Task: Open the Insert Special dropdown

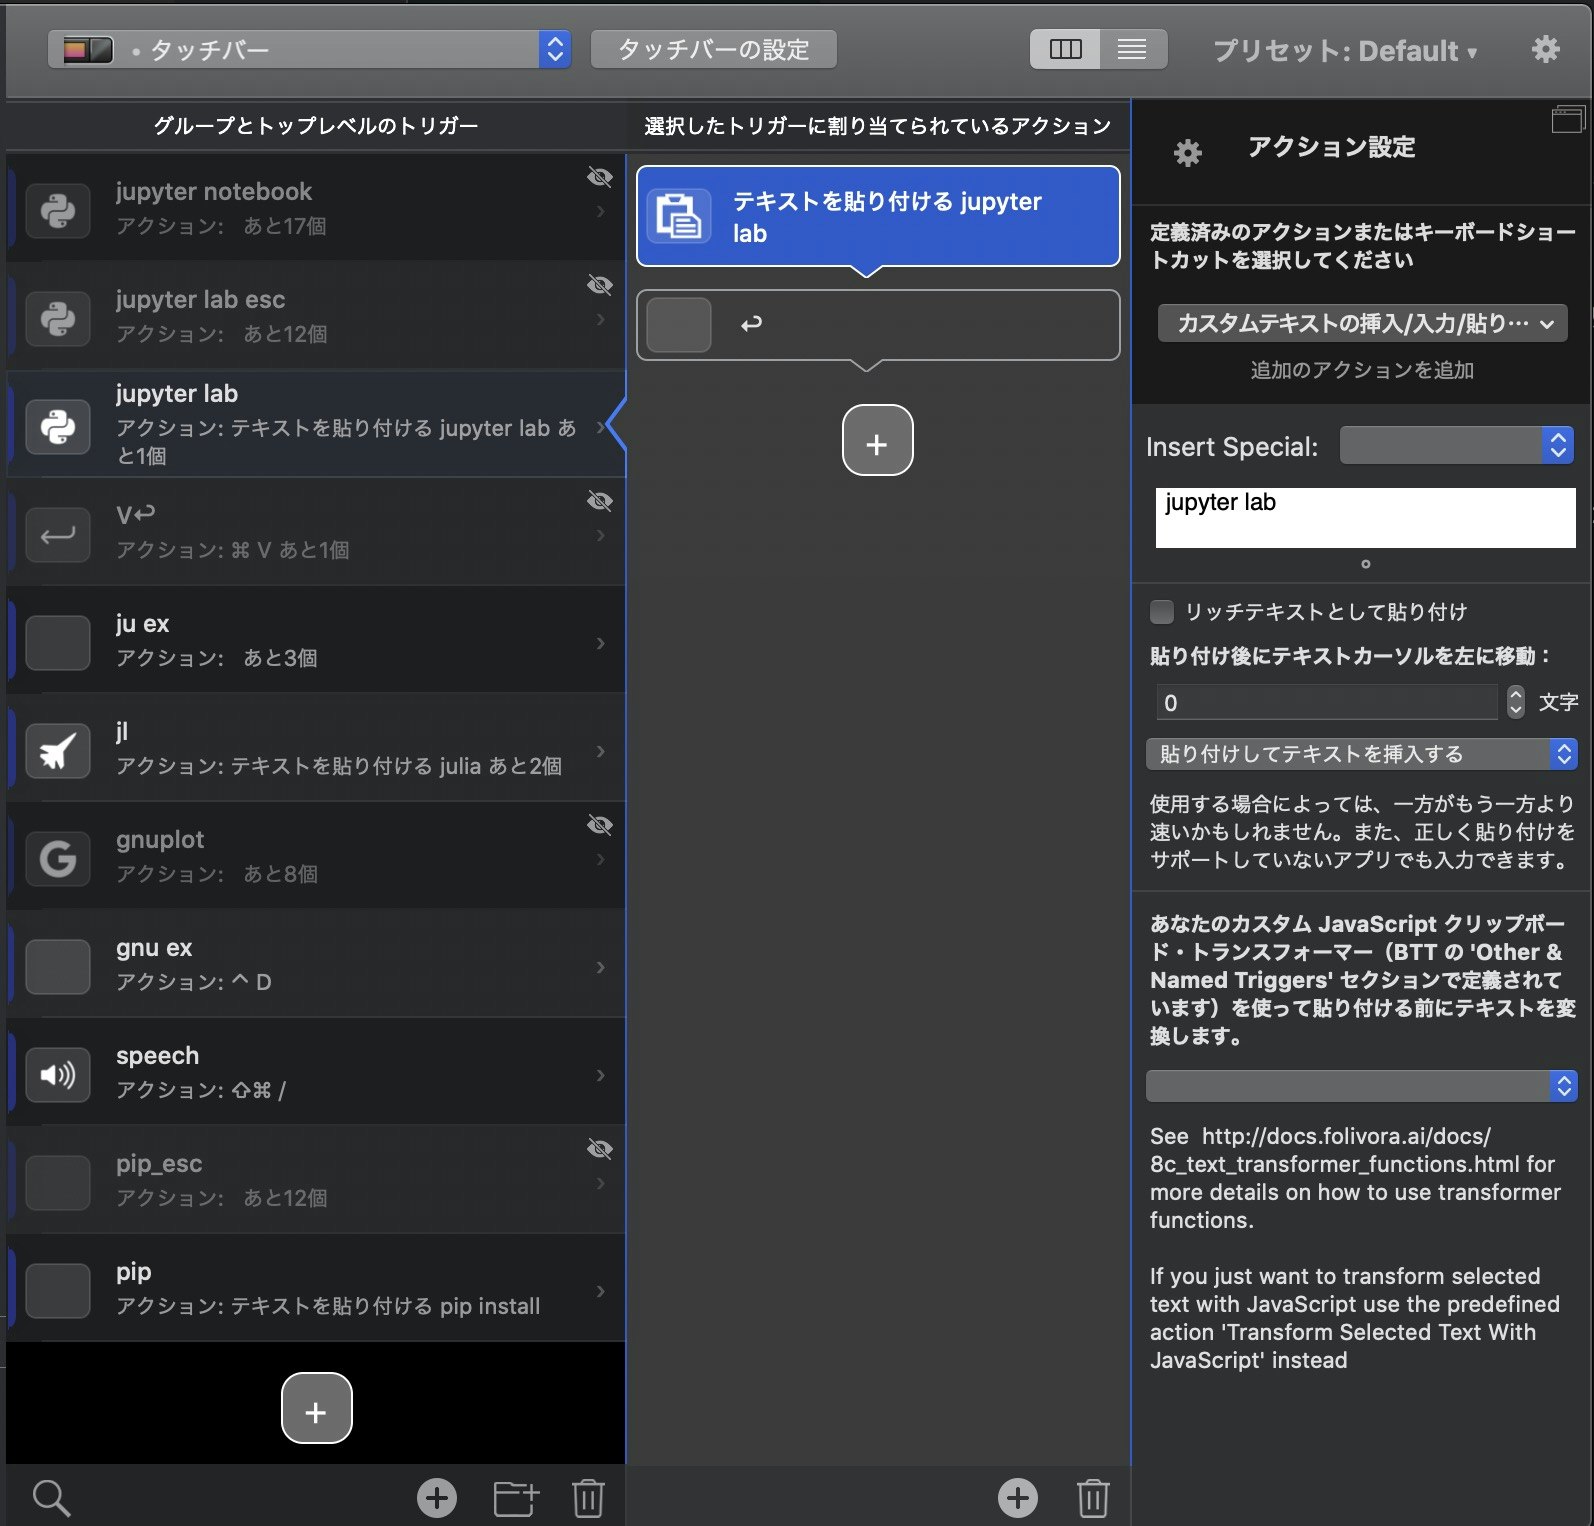Action: tap(1457, 445)
